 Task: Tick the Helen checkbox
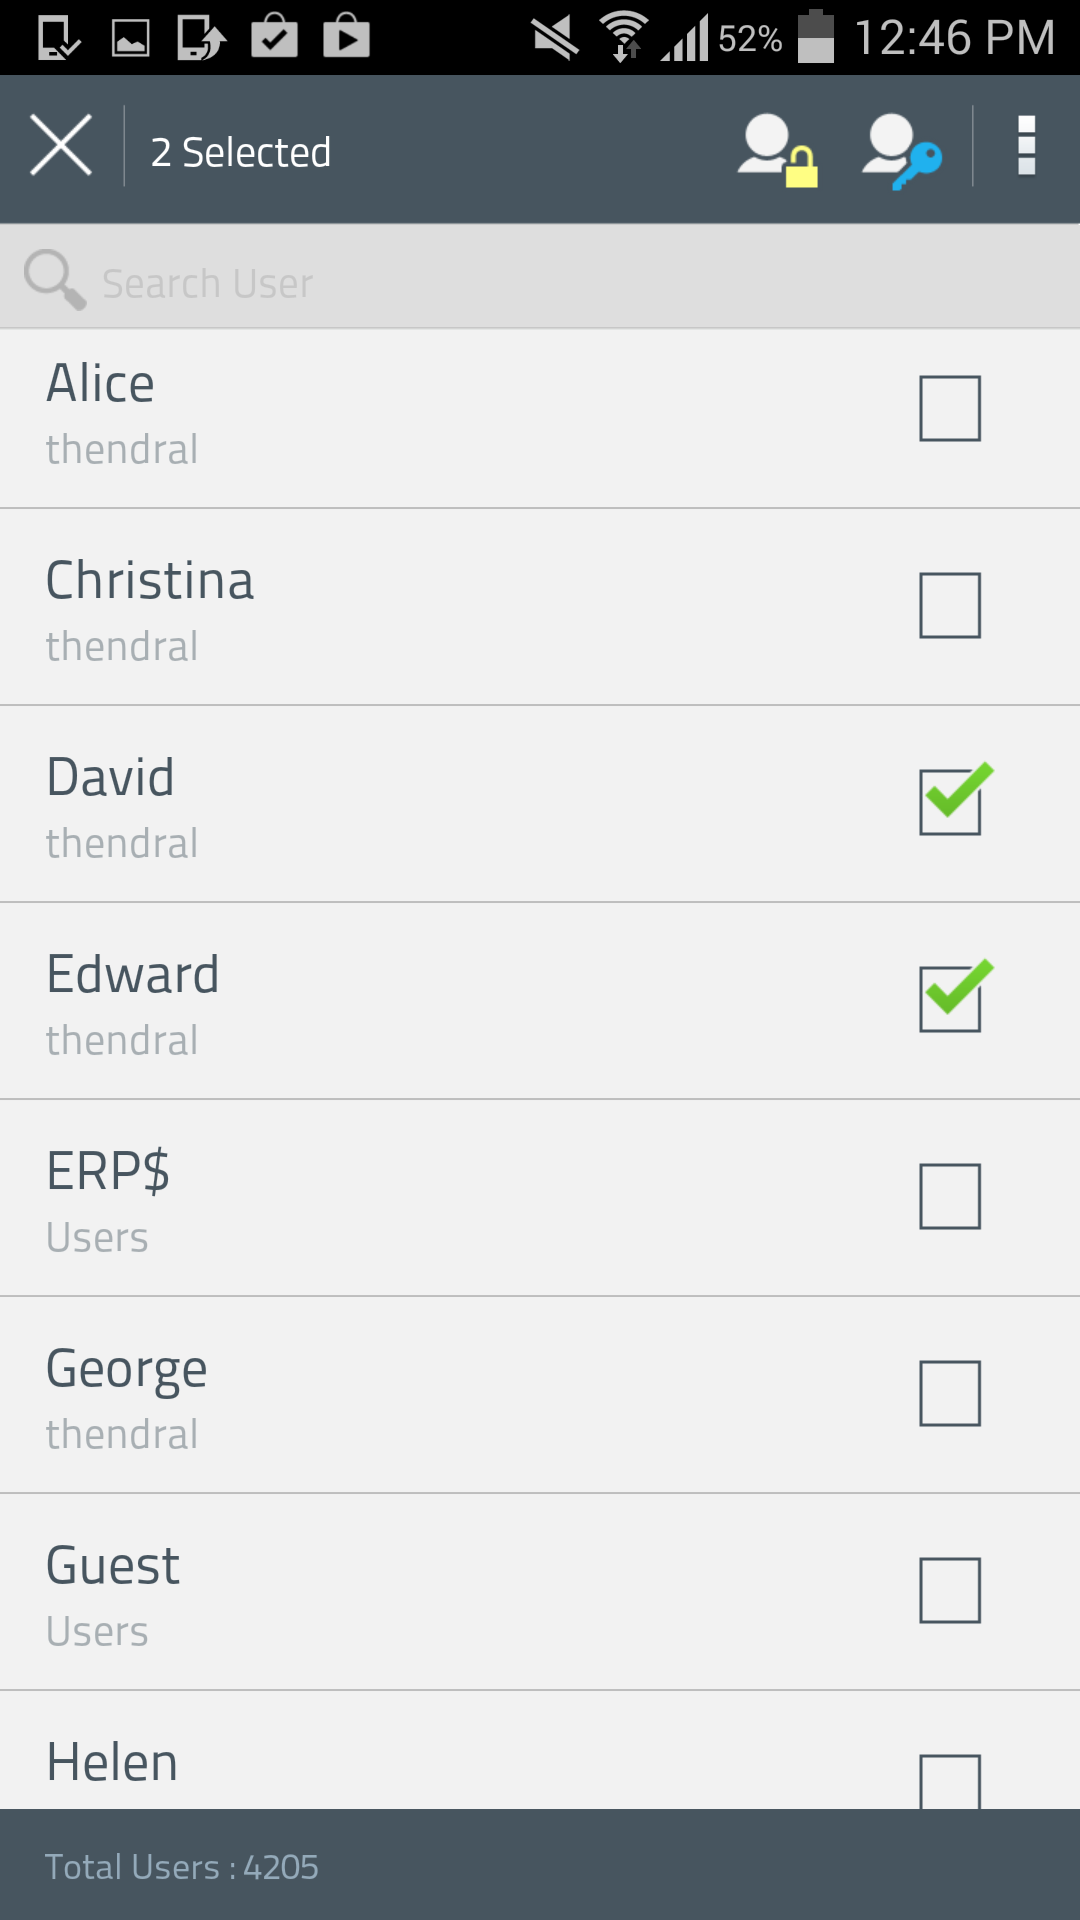(950, 1780)
